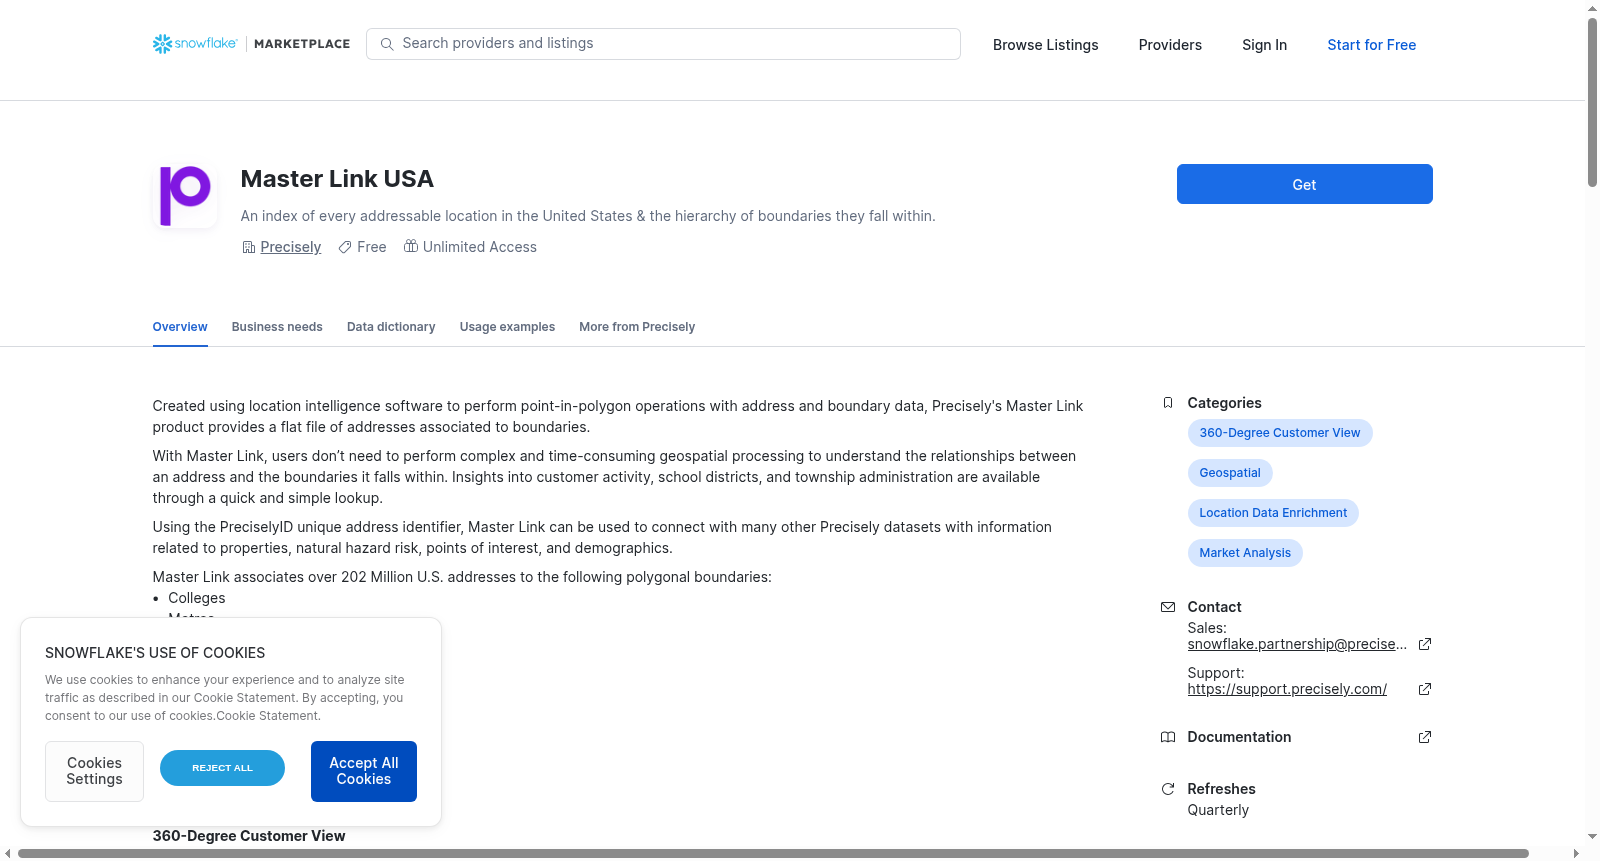Open Cookies Settings
This screenshot has height=861, width=1600.
click(94, 771)
